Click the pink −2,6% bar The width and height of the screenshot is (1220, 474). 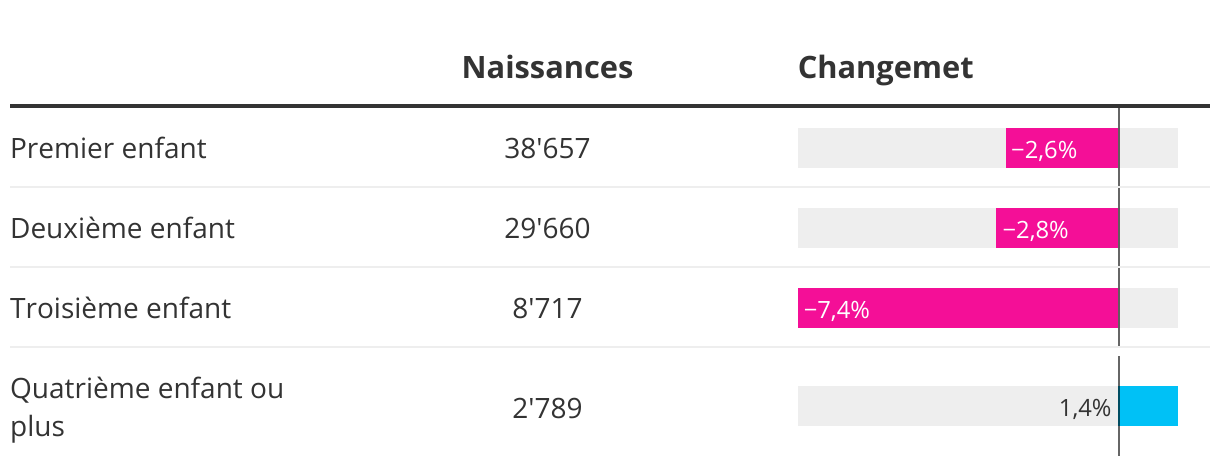(1061, 149)
